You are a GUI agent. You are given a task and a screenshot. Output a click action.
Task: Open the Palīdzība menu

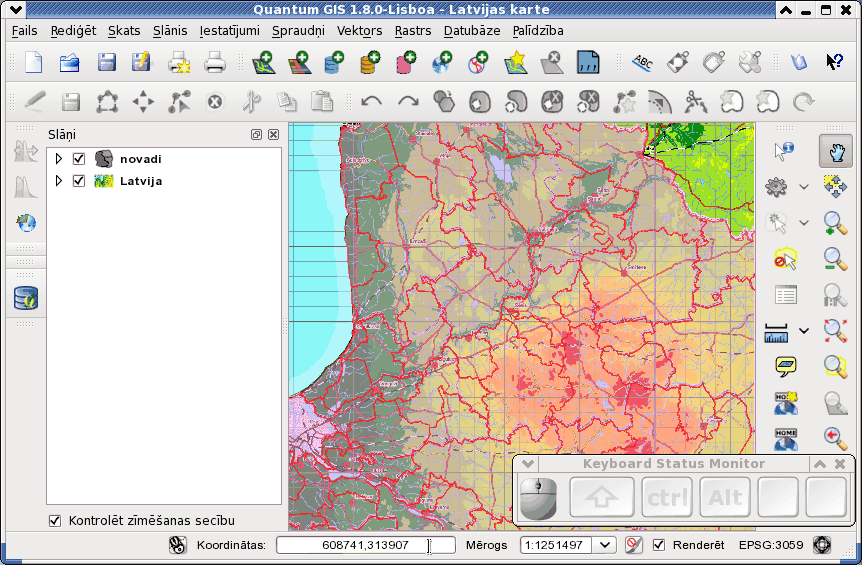pyautogui.click(x=538, y=31)
